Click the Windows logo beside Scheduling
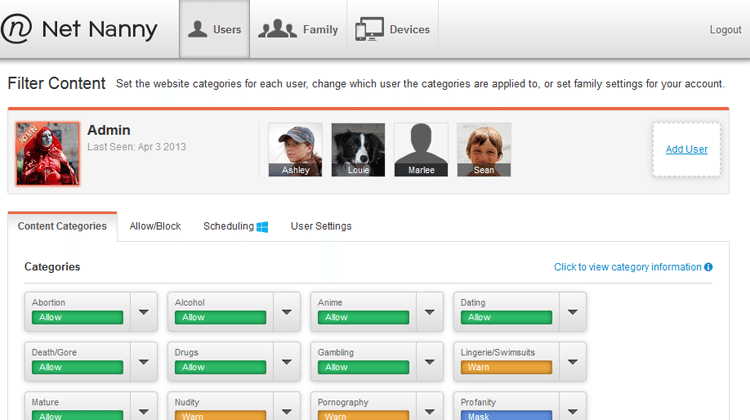The width and height of the screenshot is (750, 420). pos(262,227)
